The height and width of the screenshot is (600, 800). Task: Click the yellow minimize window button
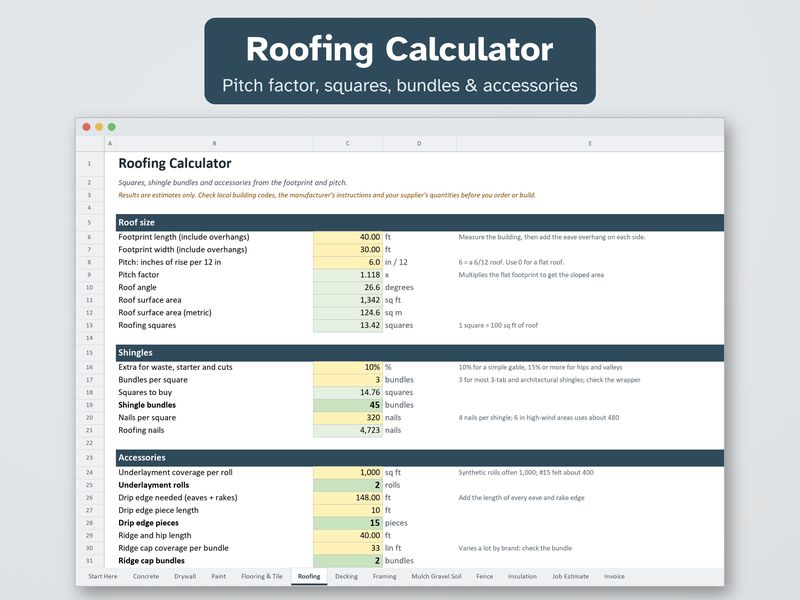(99, 127)
